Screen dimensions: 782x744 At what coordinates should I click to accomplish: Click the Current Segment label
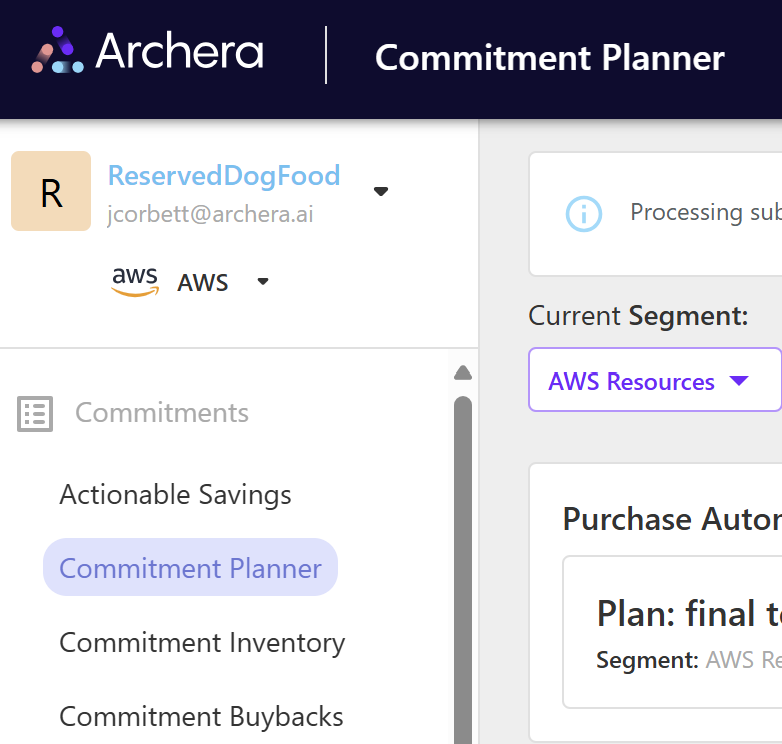pyautogui.click(x=638, y=316)
